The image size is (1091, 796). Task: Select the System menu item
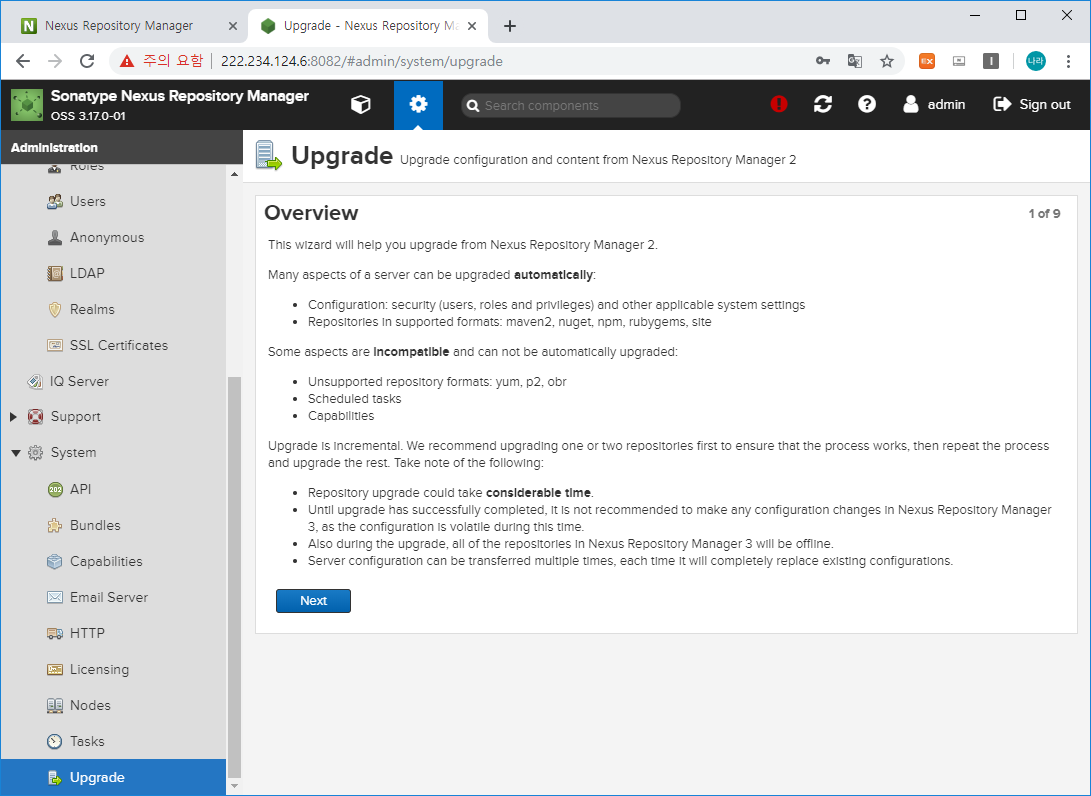74,452
